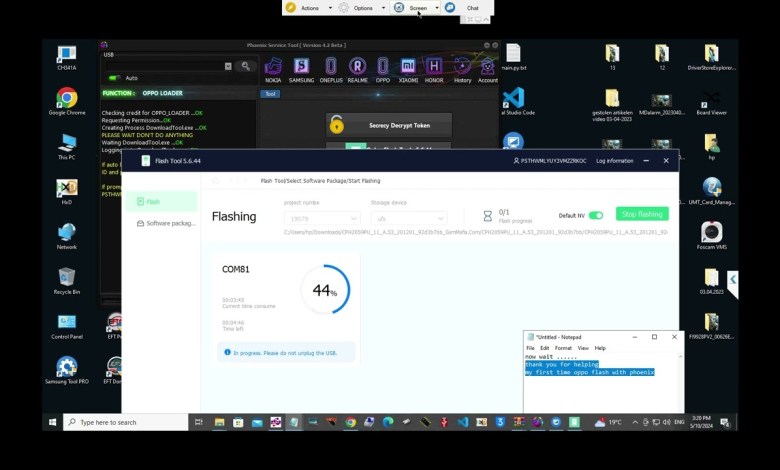Click taskbar clock showing 3:20 PM

pos(700,422)
